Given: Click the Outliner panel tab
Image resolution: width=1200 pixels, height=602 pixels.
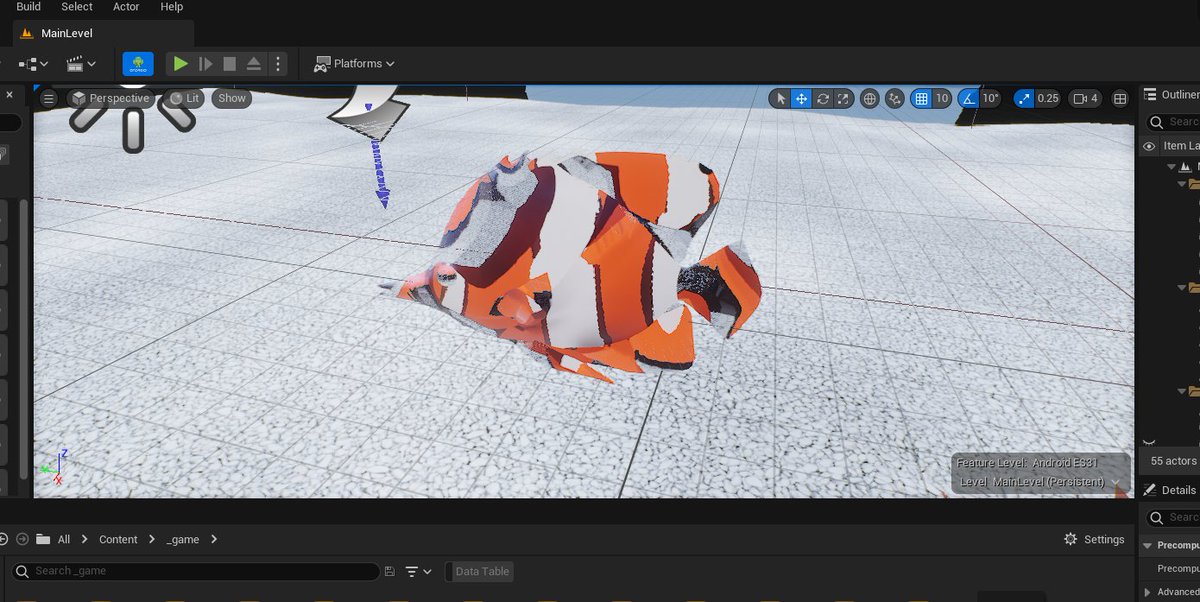Looking at the screenshot, I should tap(1171, 94).
